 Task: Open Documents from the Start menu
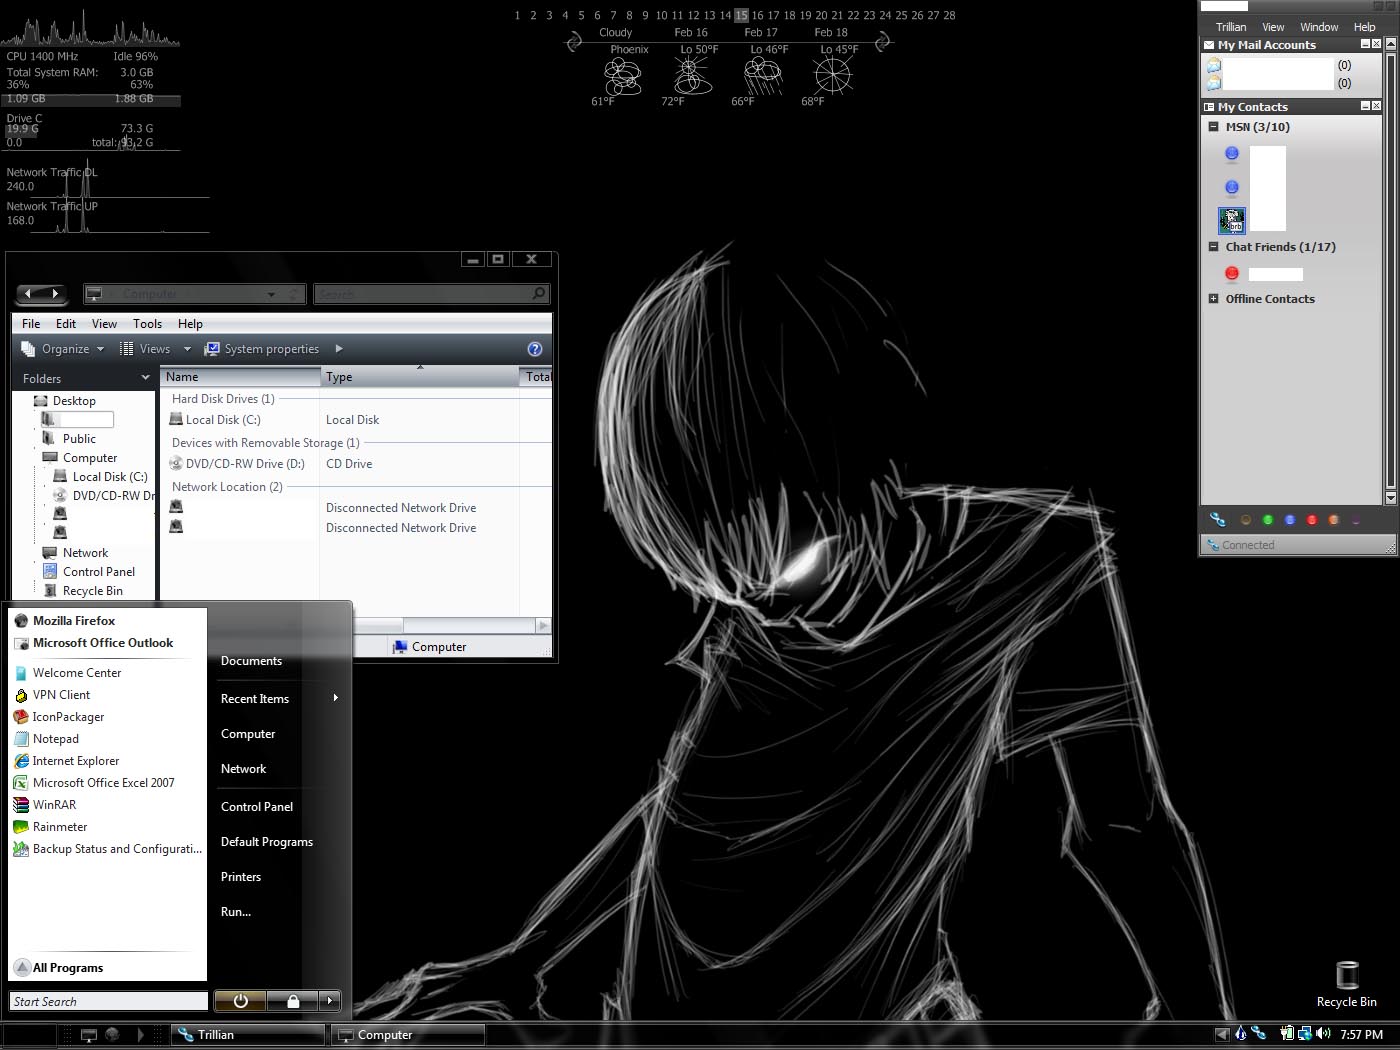coord(251,661)
